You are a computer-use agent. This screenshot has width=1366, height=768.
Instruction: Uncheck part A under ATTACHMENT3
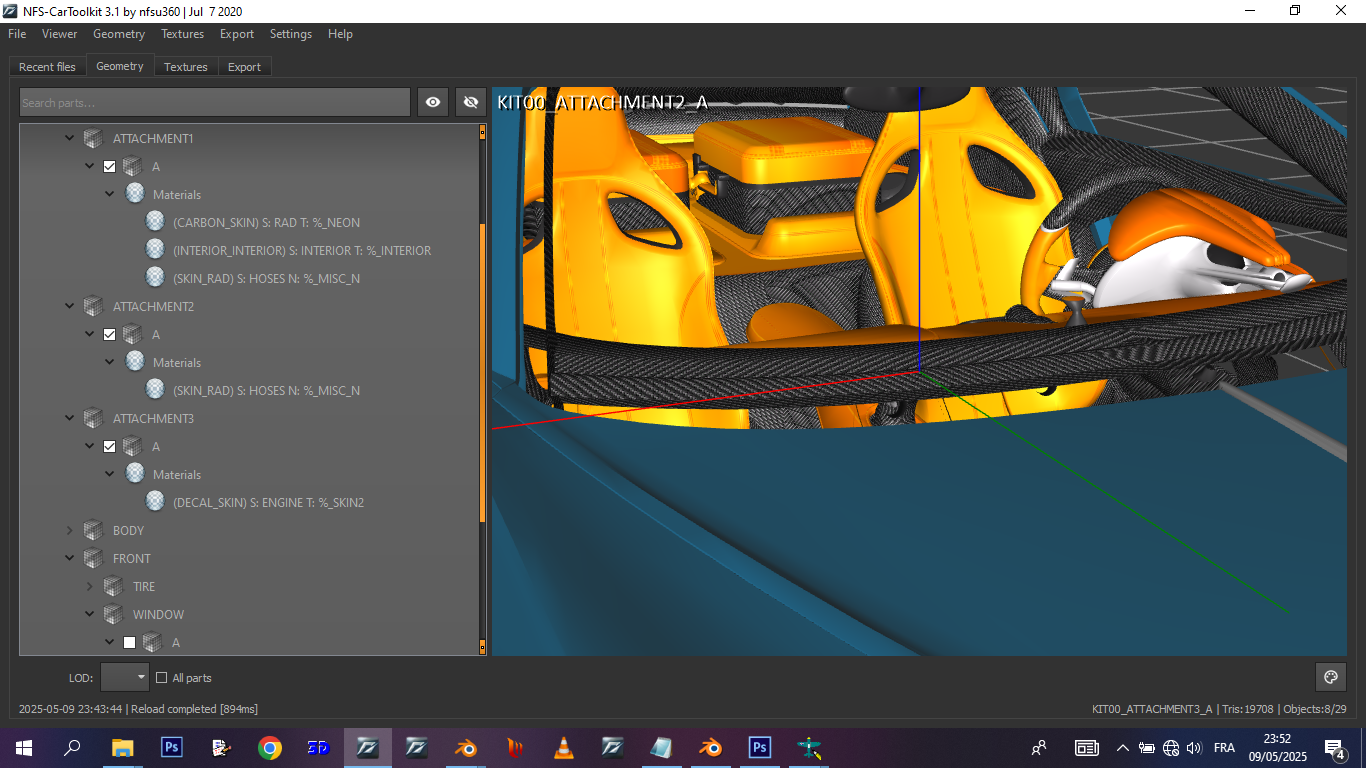(x=110, y=446)
